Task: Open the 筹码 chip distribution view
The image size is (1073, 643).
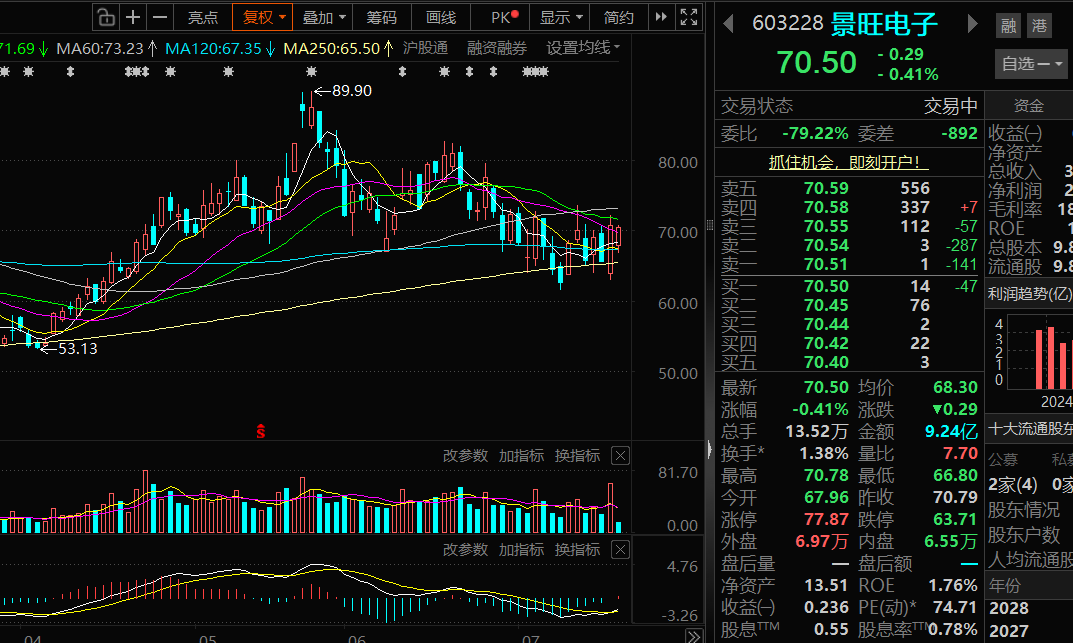Action: [x=381, y=17]
